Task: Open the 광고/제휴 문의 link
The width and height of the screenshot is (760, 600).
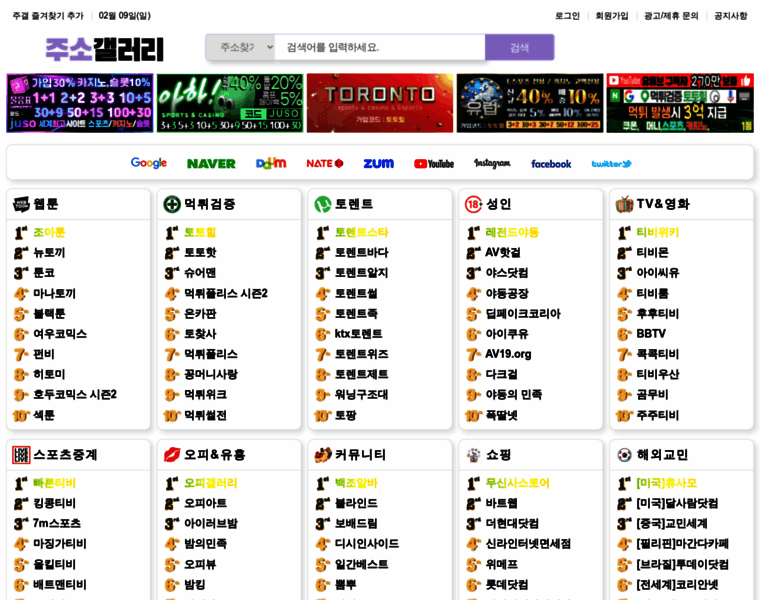Action: pyautogui.click(x=671, y=16)
